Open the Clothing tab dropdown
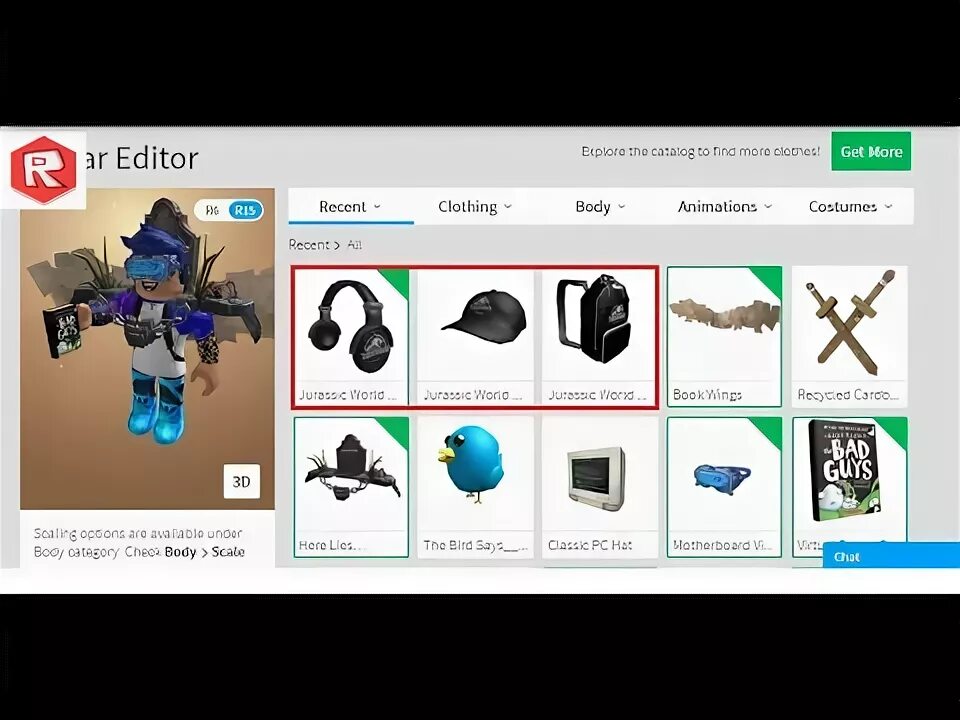 point(474,207)
